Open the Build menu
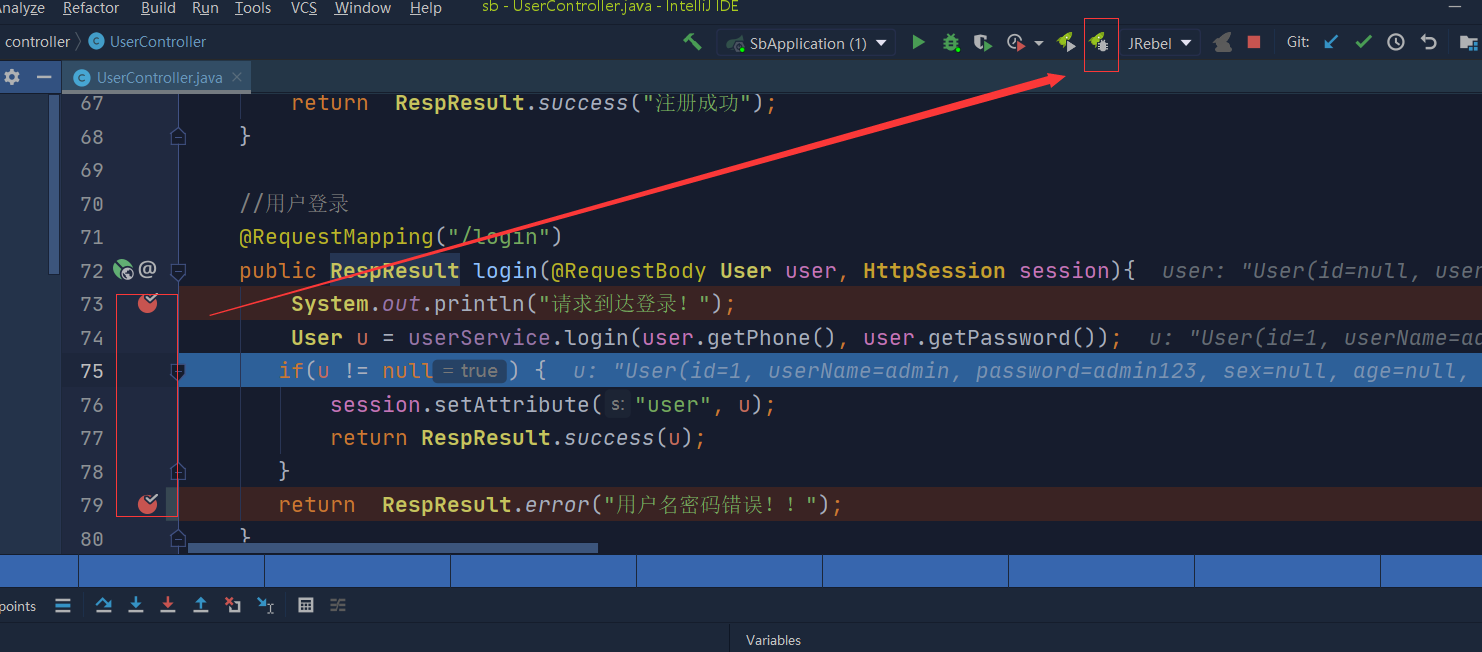 click(158, 8)
